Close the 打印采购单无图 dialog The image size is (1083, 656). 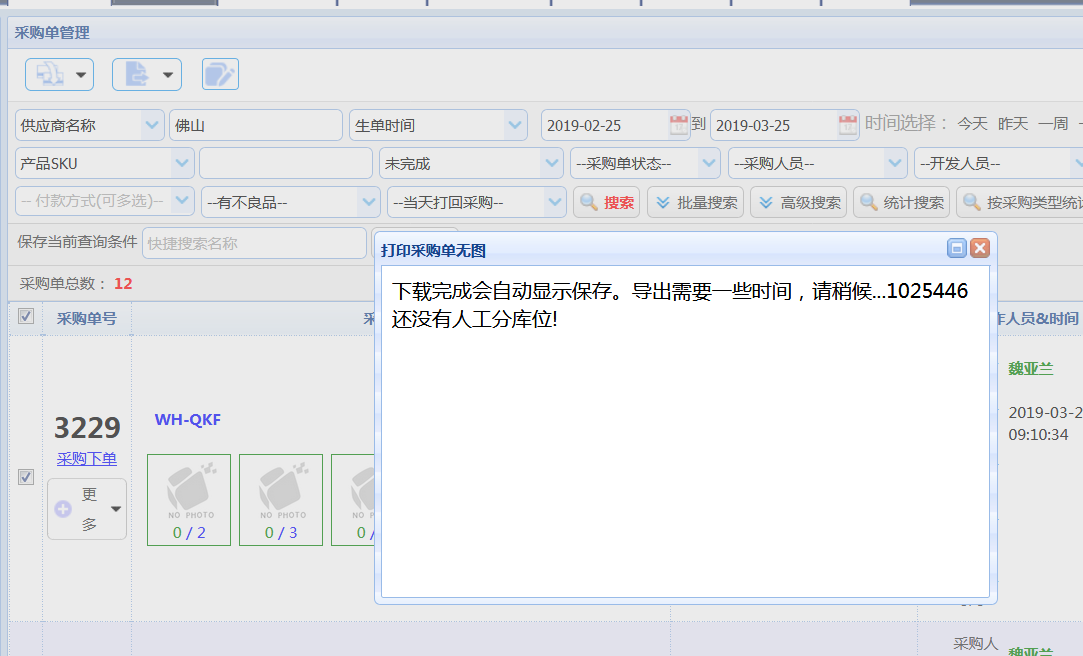click(979, 249)
